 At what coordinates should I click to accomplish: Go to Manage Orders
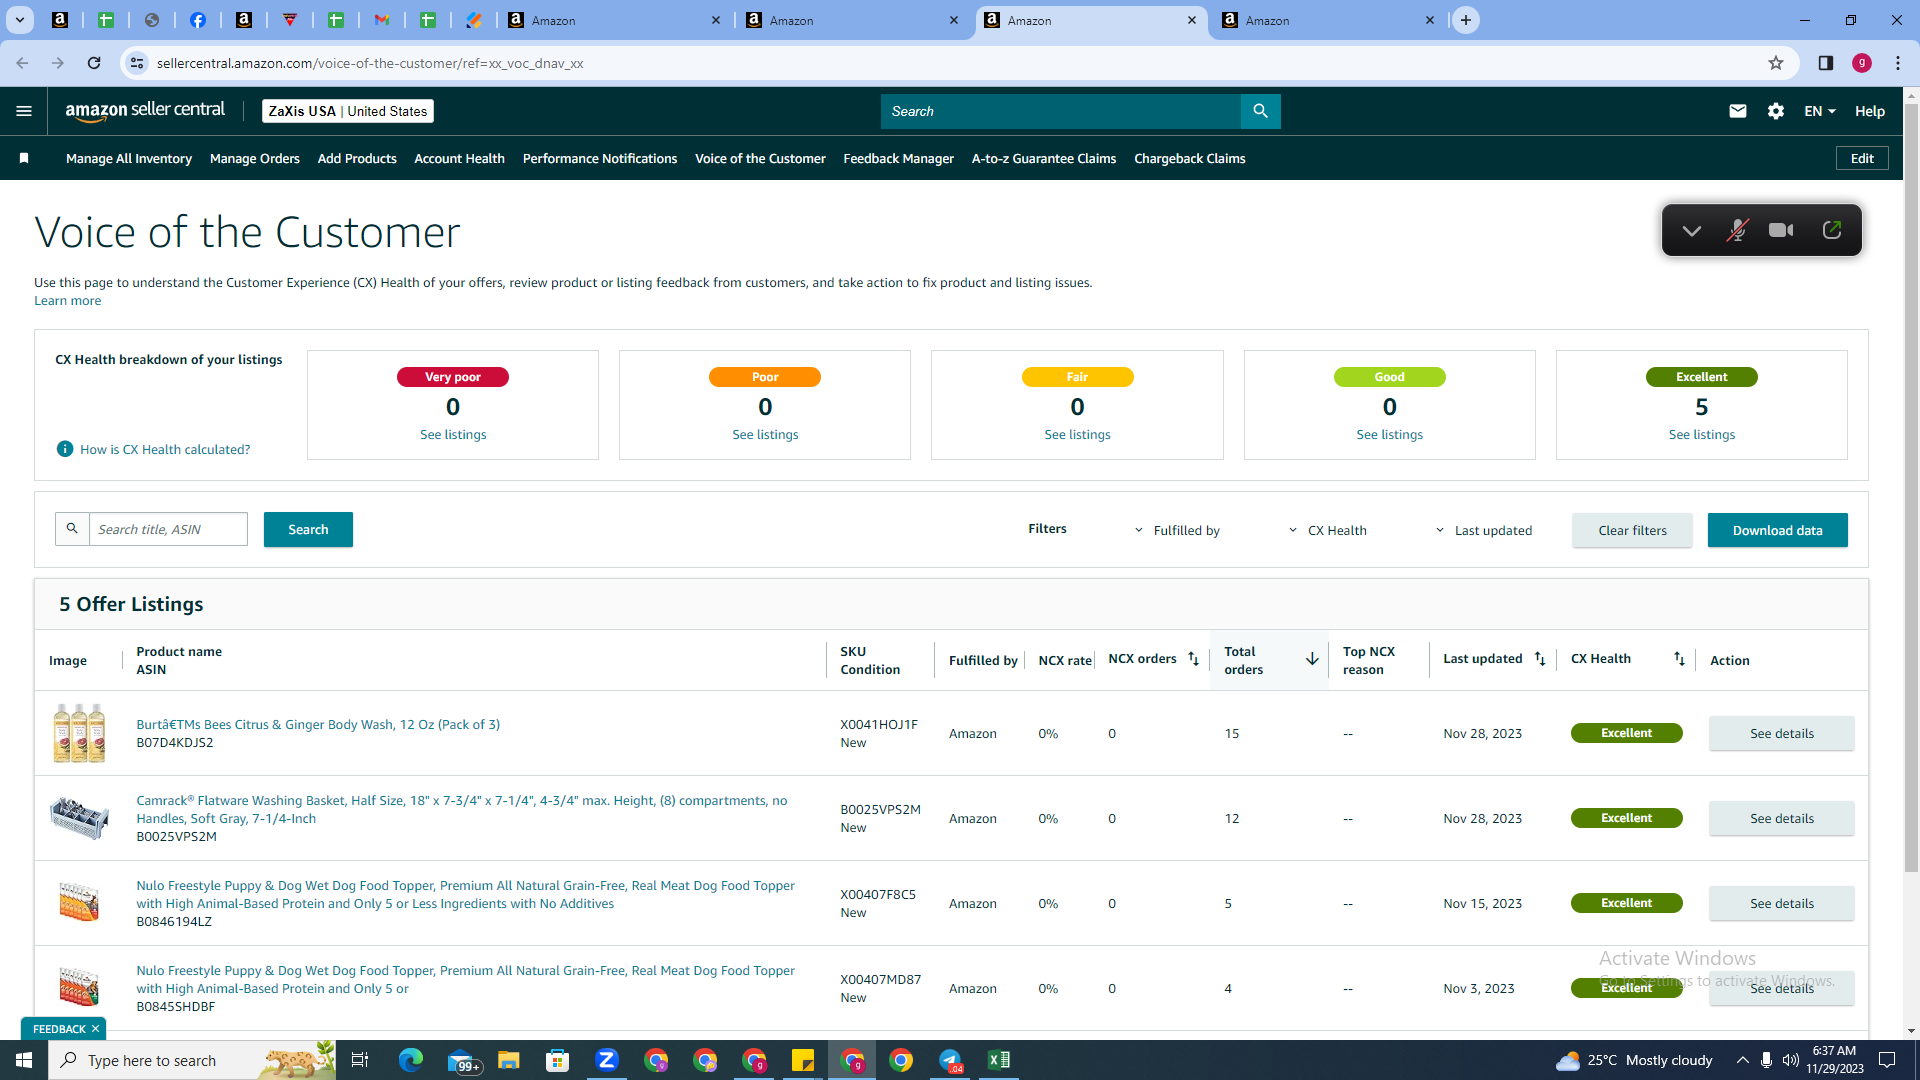[255, 158]
